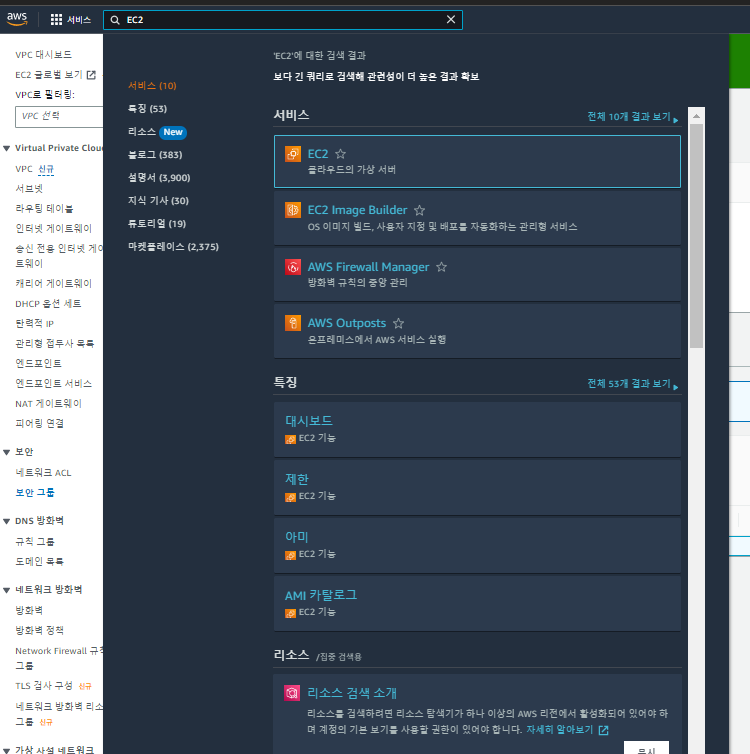Click the AWS Outposts icon
The image size is (750, 754).
pyautogui.click(x=293, y=323)
